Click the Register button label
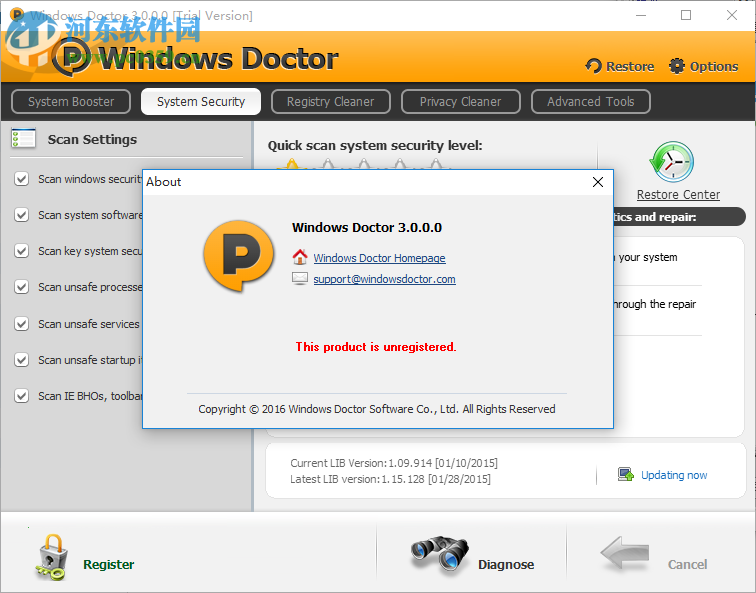756x593 pixels. point(108,564)
